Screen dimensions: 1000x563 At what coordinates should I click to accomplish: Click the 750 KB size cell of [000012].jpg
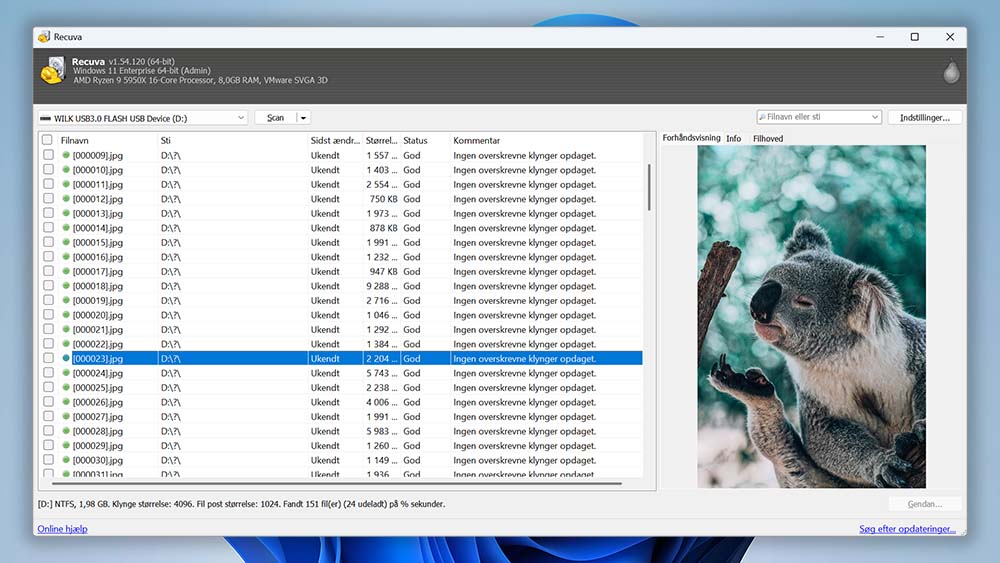(383, 199)
